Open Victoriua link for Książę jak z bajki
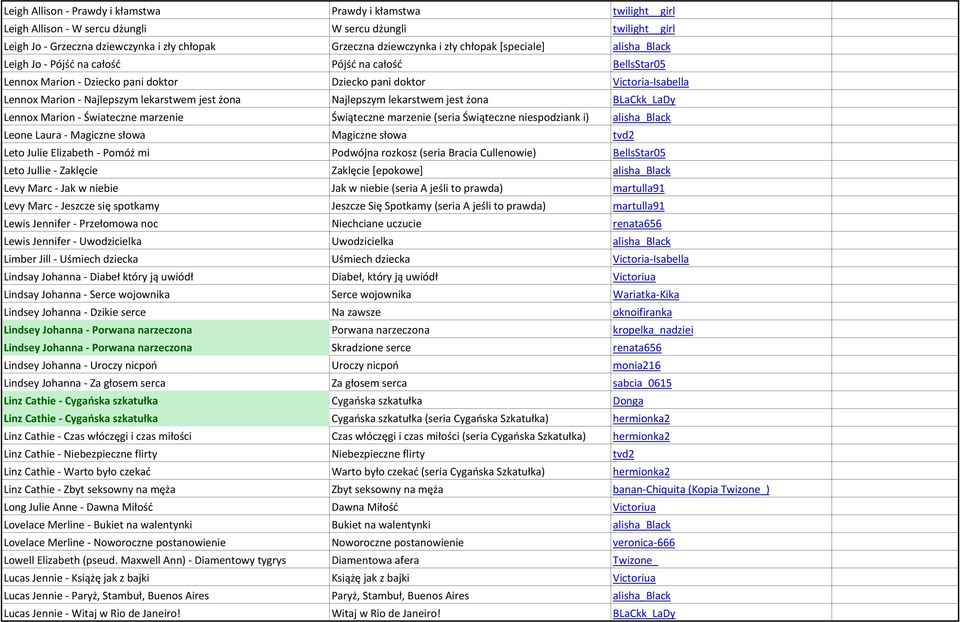The width and height of the screenshot is (960, 622). coord(634,579)
